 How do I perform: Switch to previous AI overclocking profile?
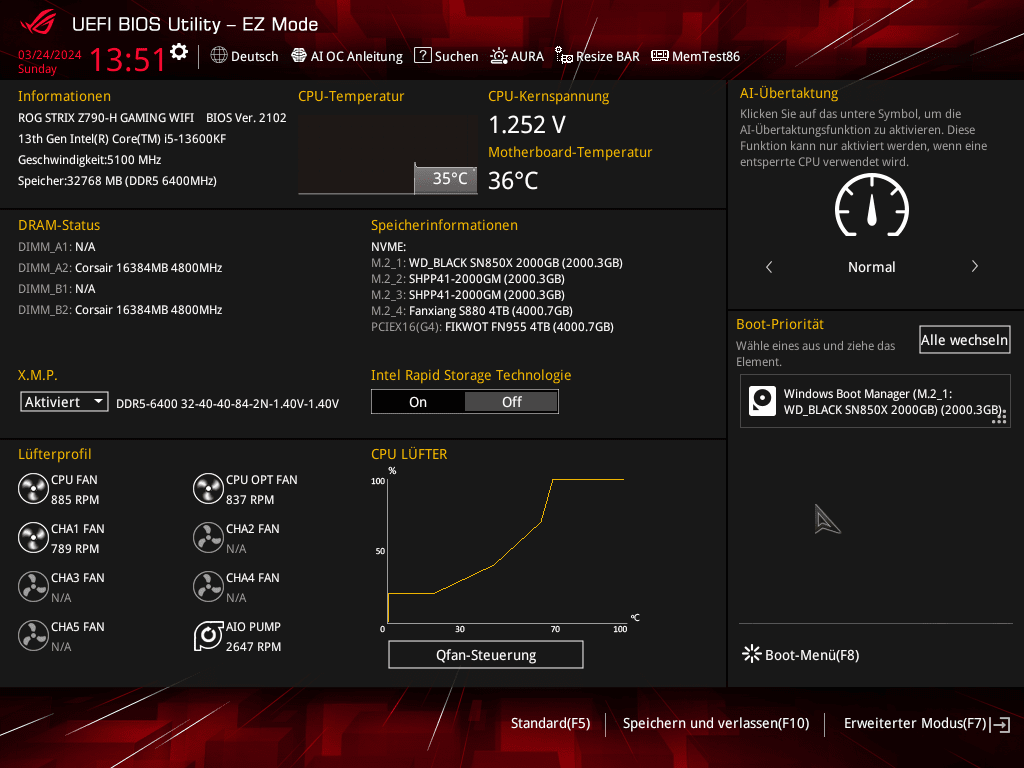(769, 266)
